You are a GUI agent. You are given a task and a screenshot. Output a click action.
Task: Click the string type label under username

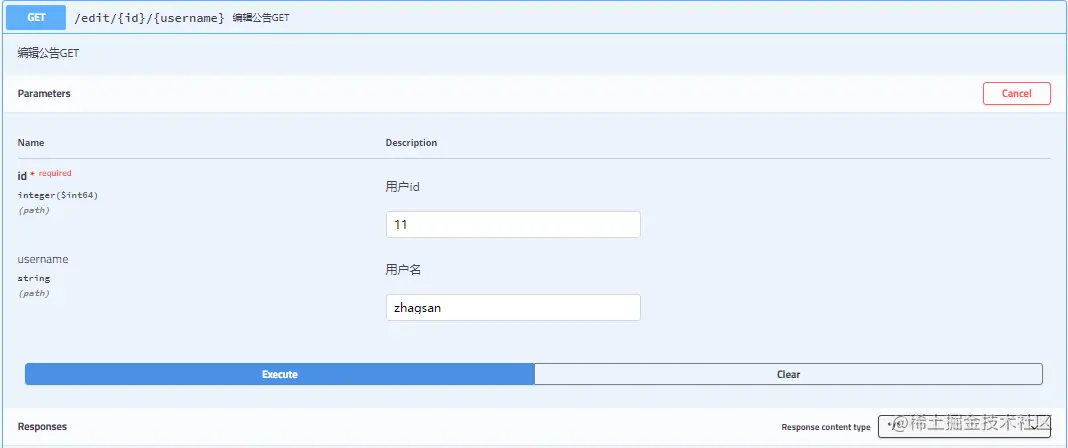(34, 278)
